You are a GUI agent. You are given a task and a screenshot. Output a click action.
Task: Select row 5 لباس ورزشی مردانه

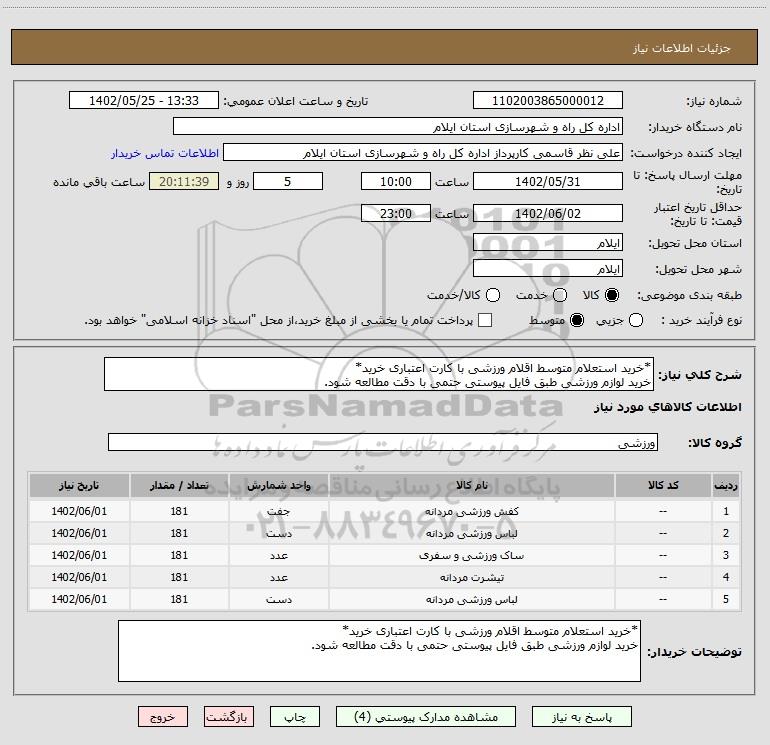(471, 600)
